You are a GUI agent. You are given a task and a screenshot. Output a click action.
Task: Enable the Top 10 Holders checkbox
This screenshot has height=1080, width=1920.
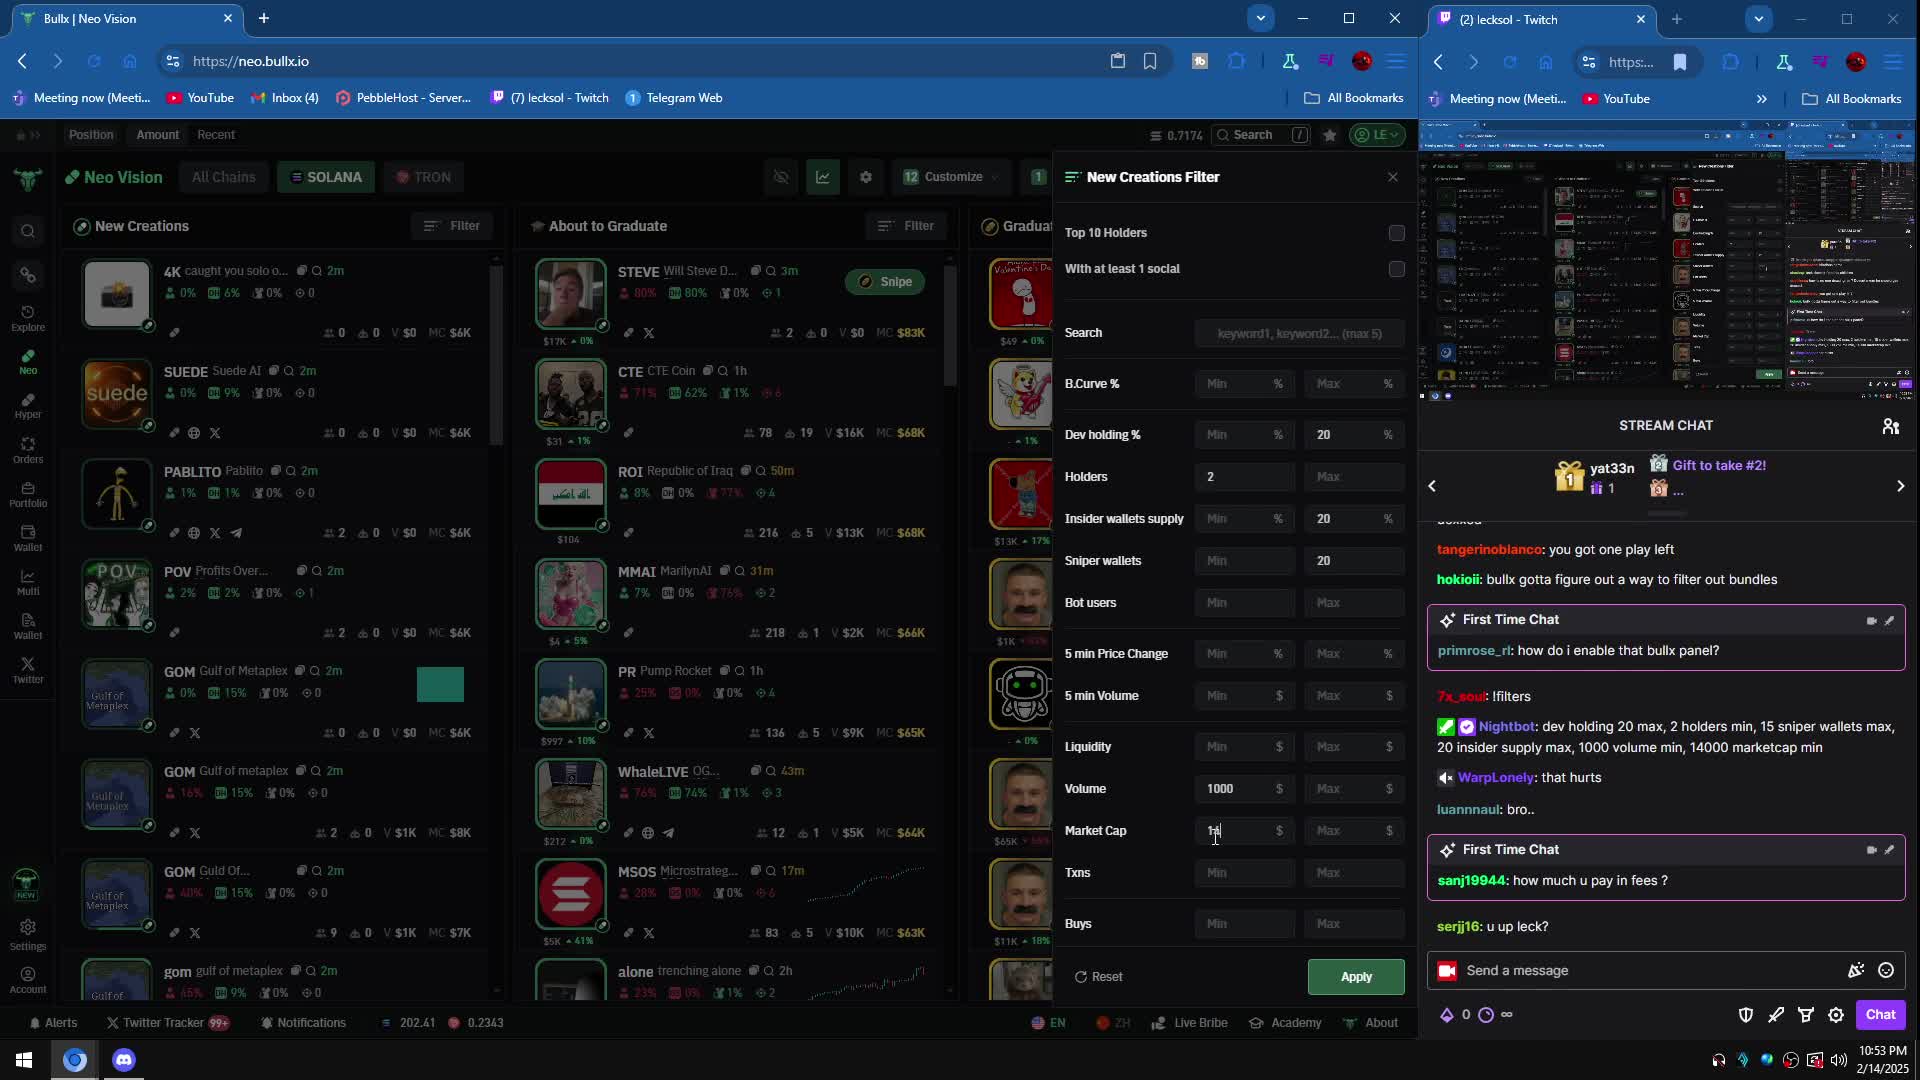point(1396,233)
